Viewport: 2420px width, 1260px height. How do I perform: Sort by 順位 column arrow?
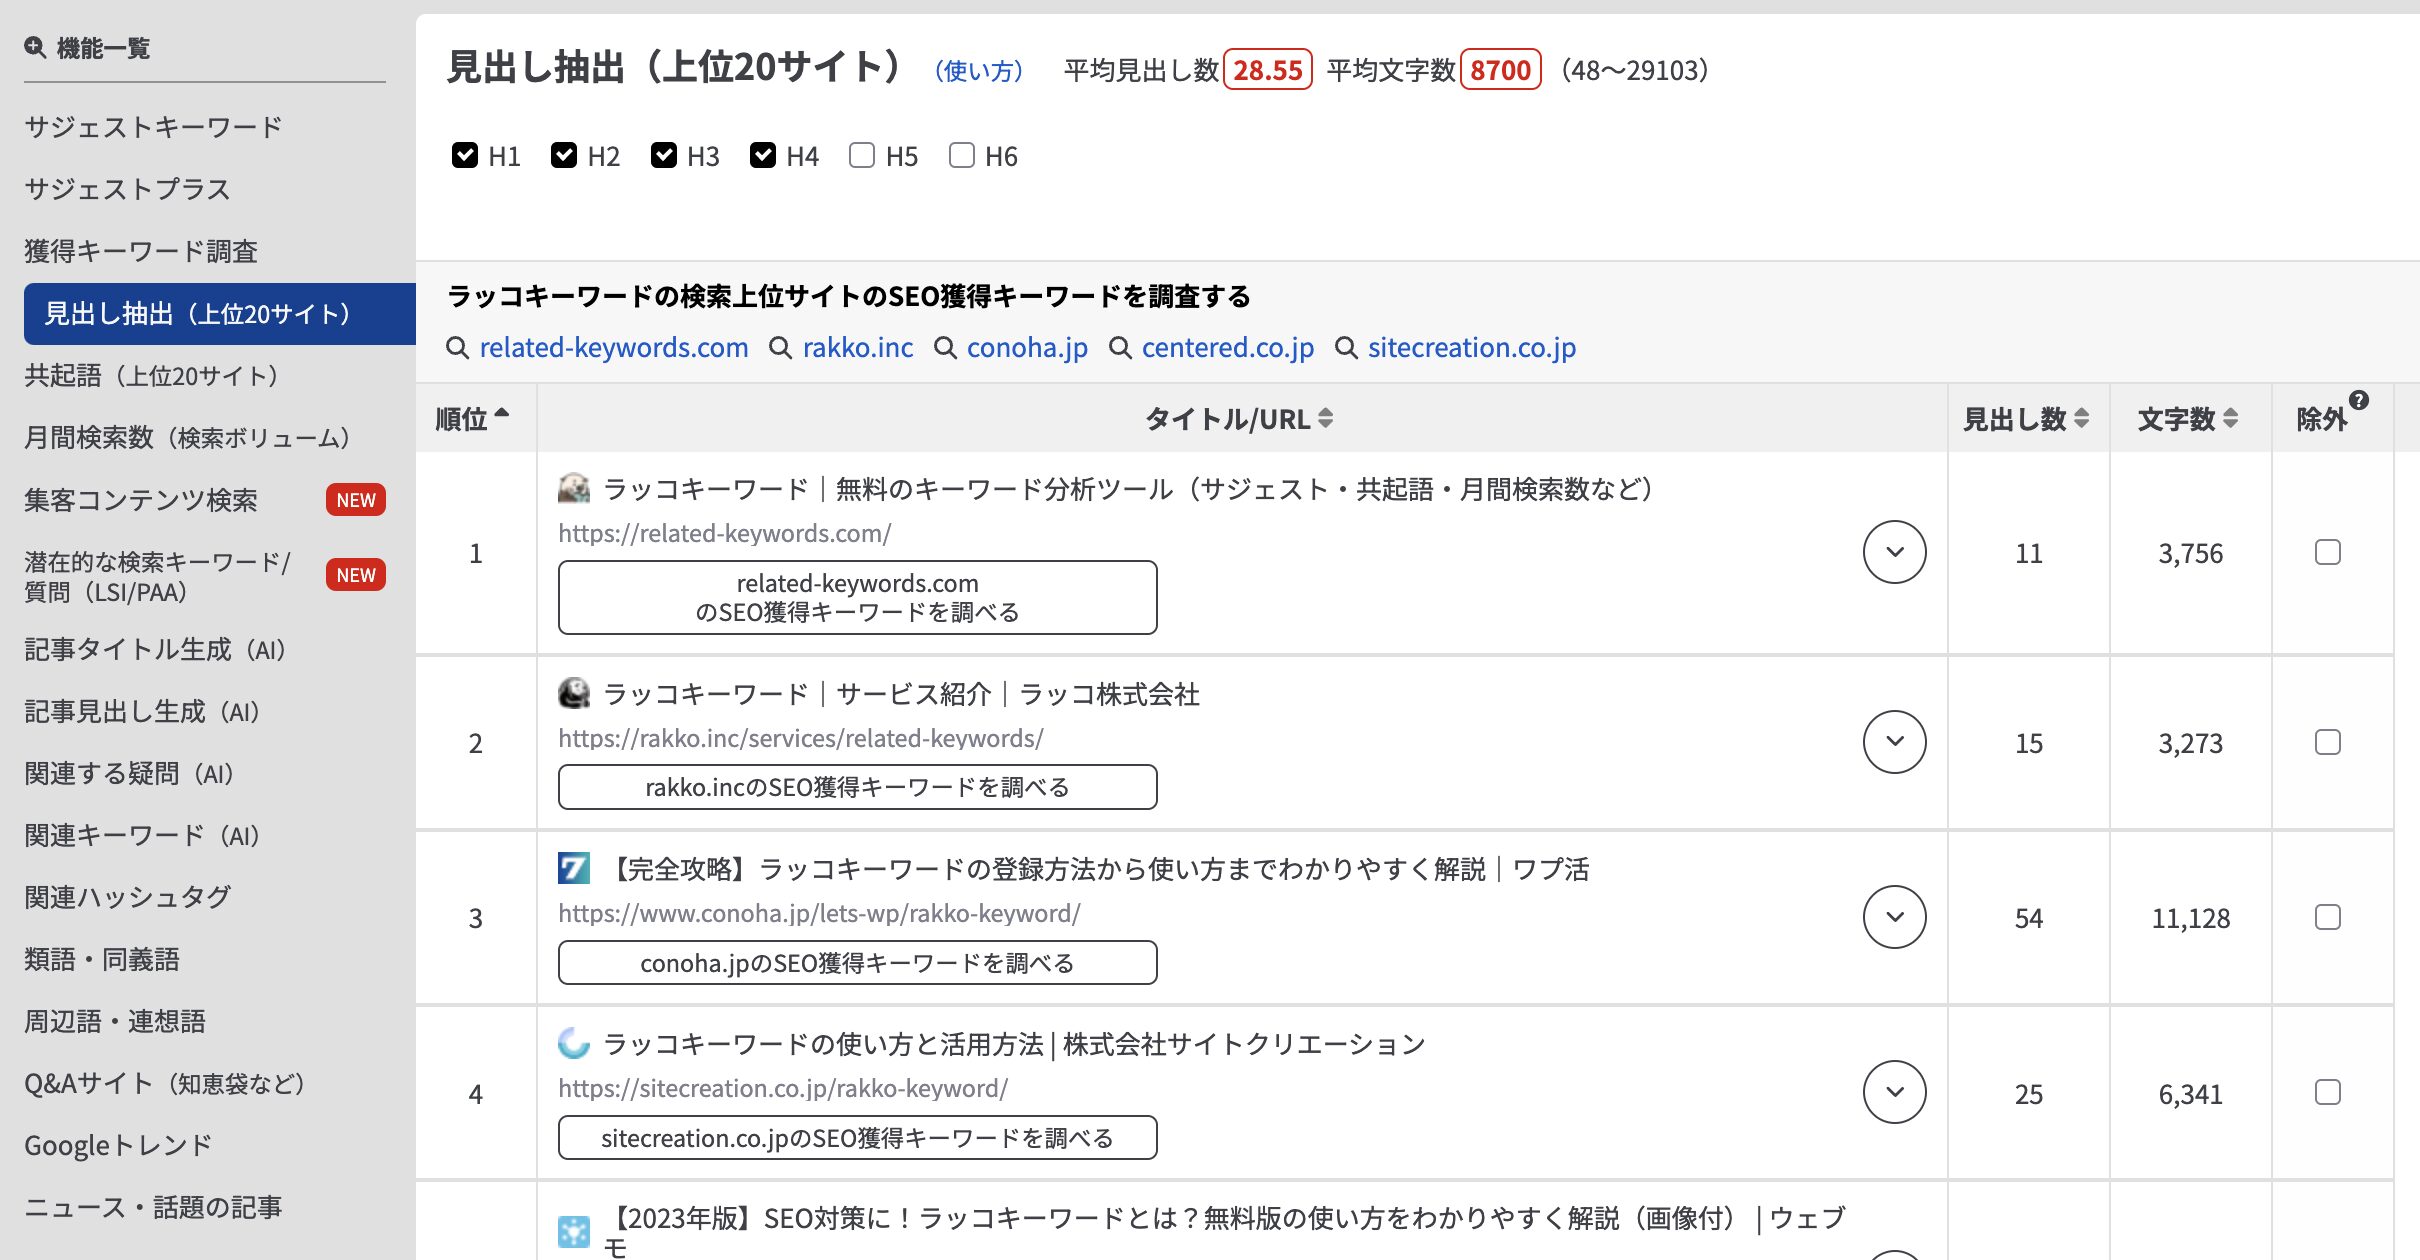pos(502,413)
